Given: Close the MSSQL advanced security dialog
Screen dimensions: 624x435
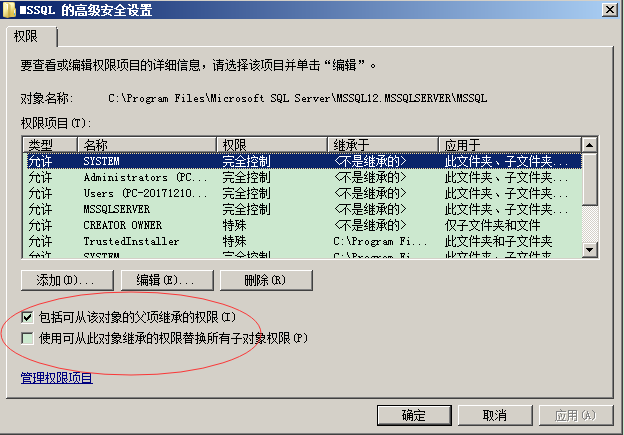Looking at the screenshot, I should [x=609, y=10].
